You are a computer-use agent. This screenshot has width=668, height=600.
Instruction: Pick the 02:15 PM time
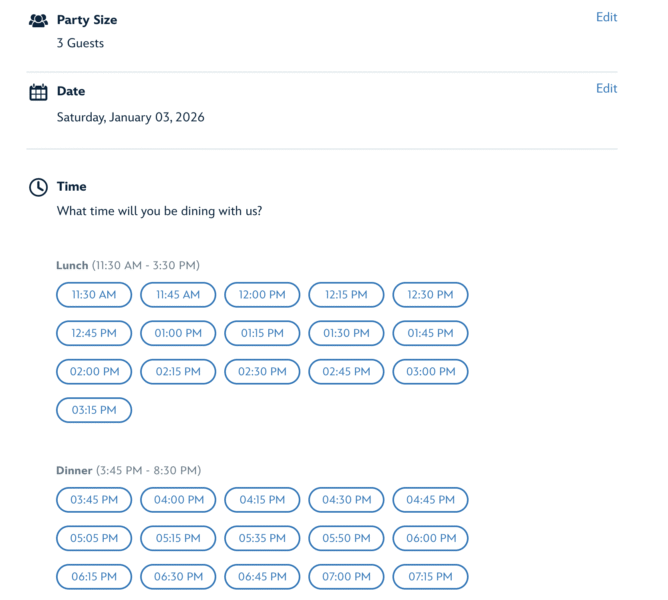click(x=178, y=371)
